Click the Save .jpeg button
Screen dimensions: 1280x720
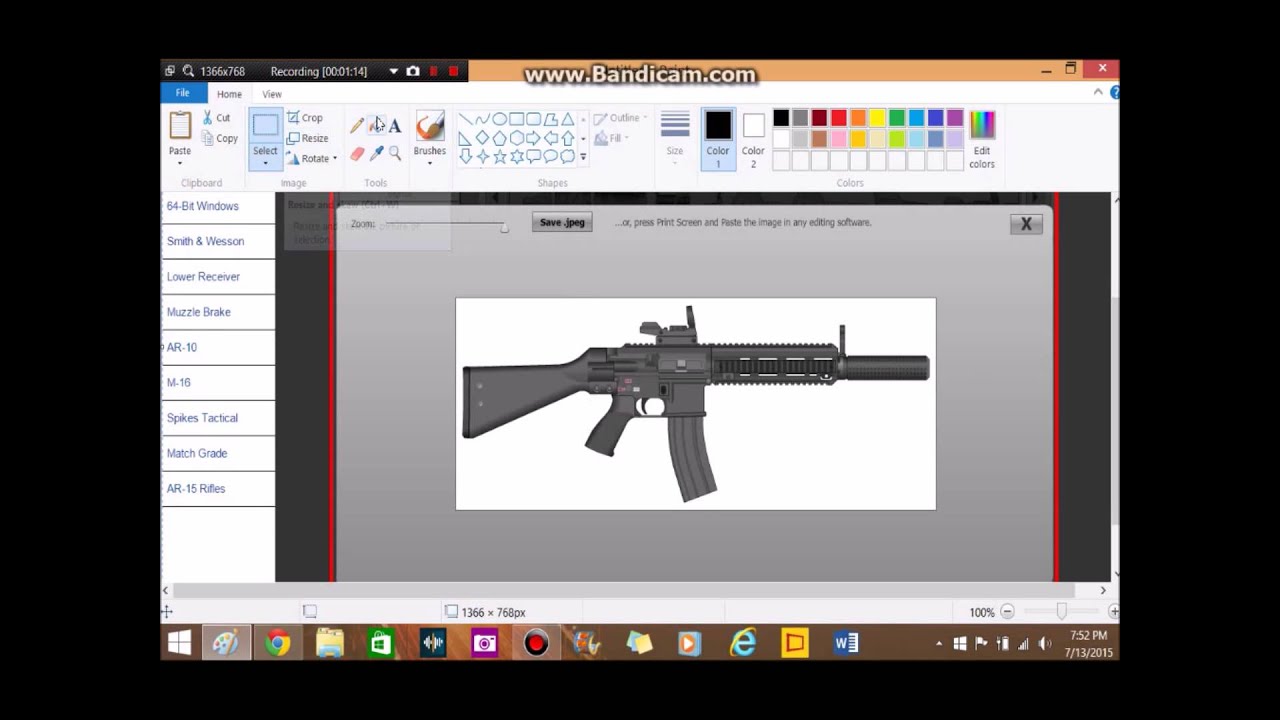562,222
